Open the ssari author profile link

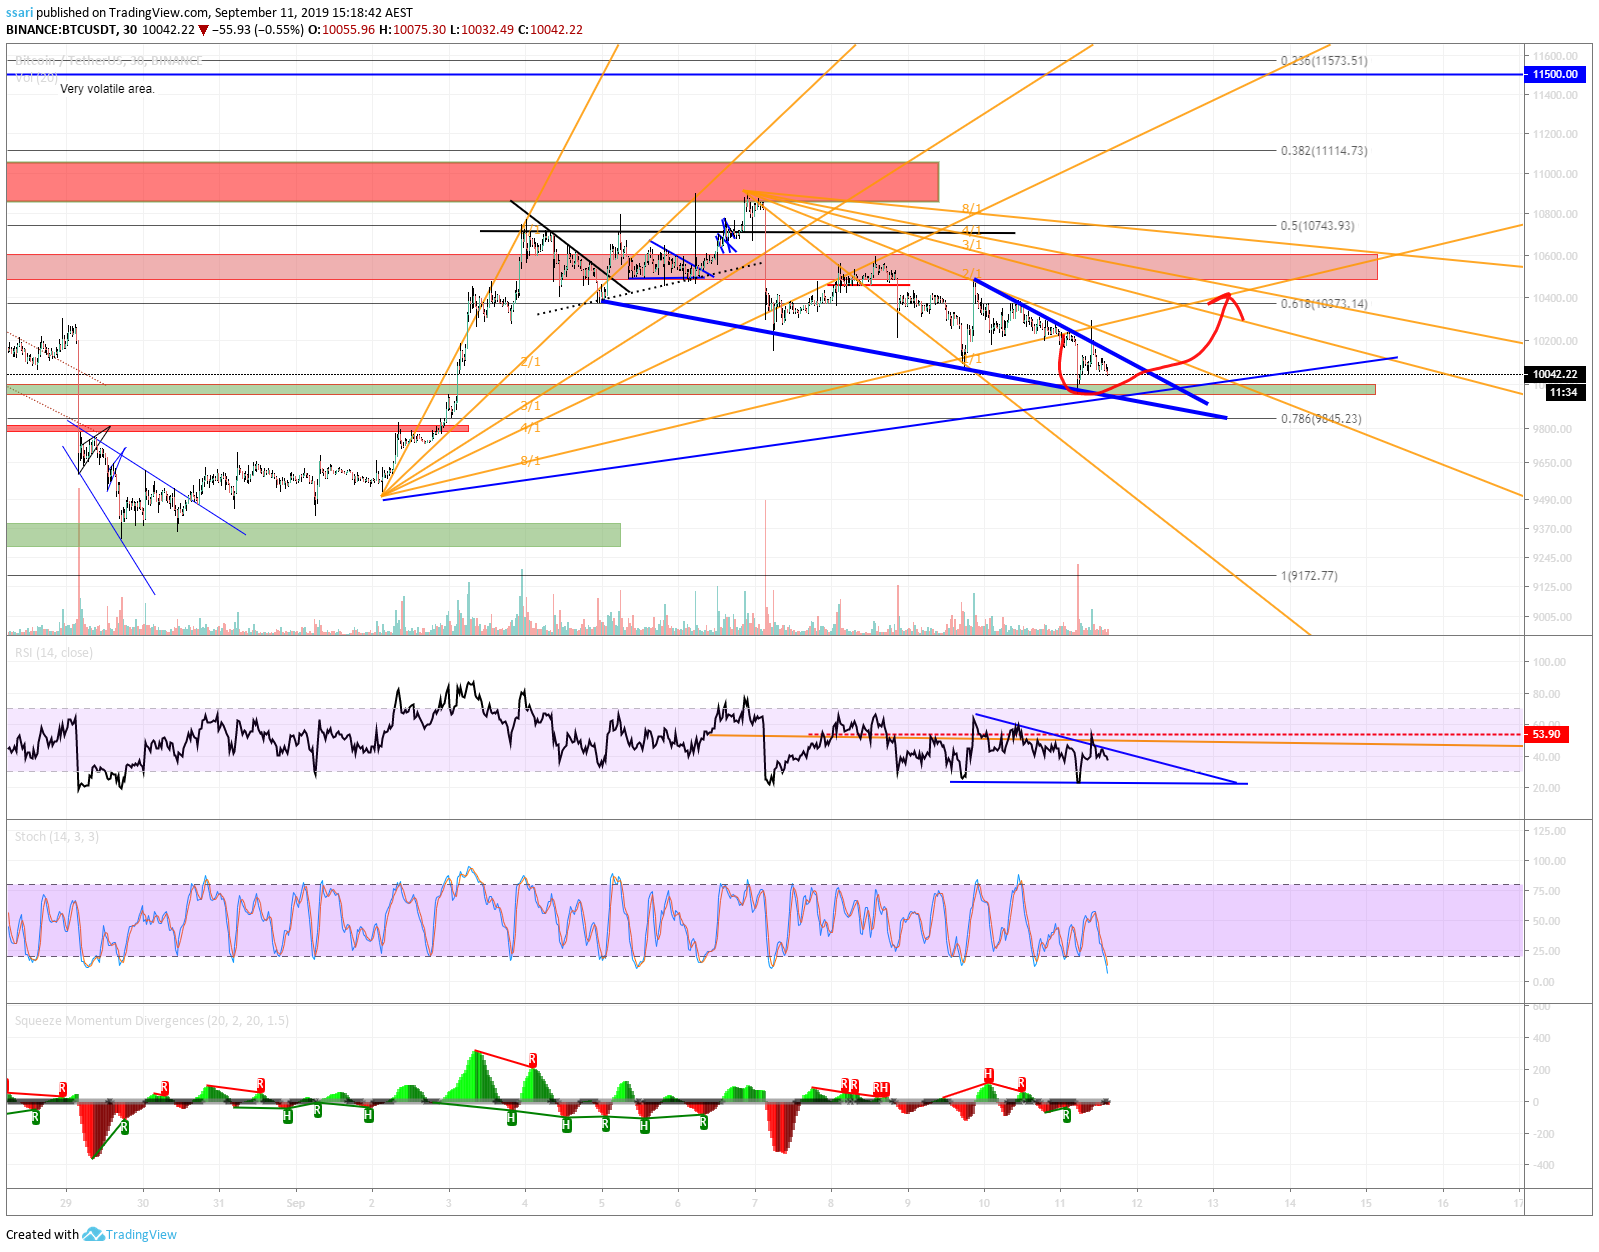click(x=19, y=13)
